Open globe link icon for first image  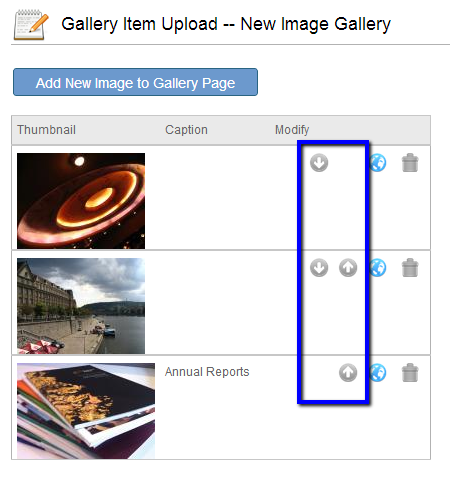click(x=378, y=163)
